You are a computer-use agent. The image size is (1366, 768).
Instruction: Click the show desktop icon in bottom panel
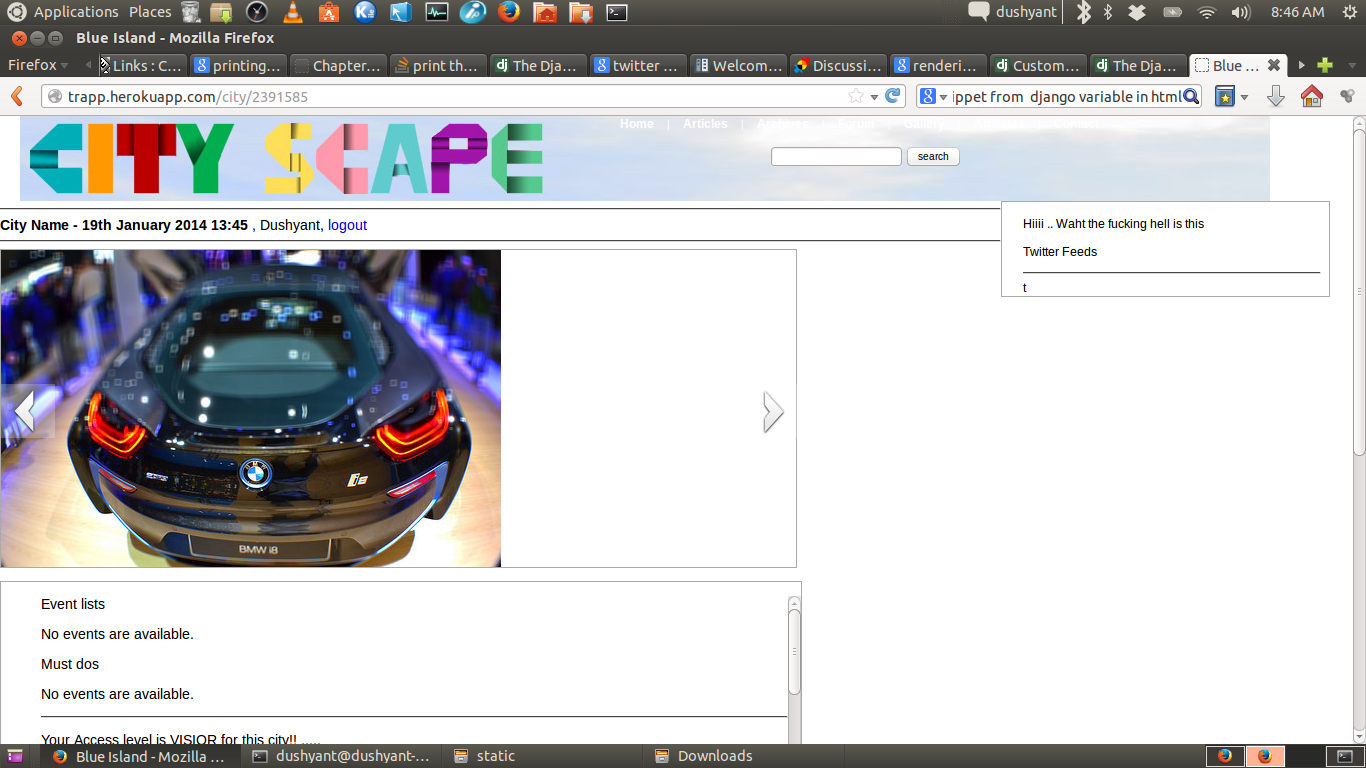coord(16,757)
